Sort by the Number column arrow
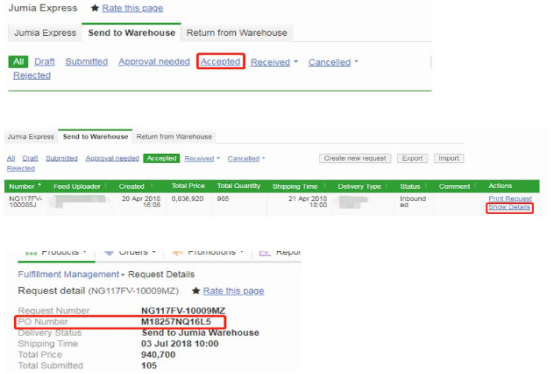This screenshot has height=374, width=554. click(x=40, y=185)
